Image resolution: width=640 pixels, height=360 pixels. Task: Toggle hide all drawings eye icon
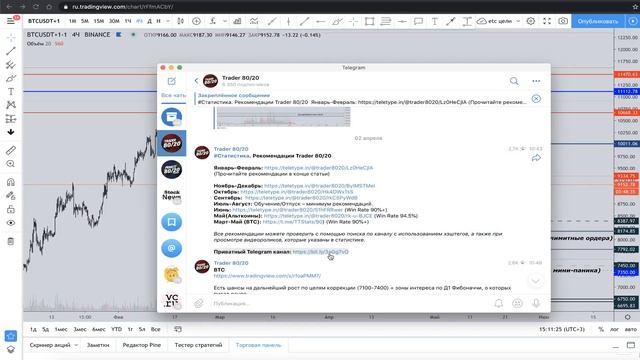[x=11, y=223]
